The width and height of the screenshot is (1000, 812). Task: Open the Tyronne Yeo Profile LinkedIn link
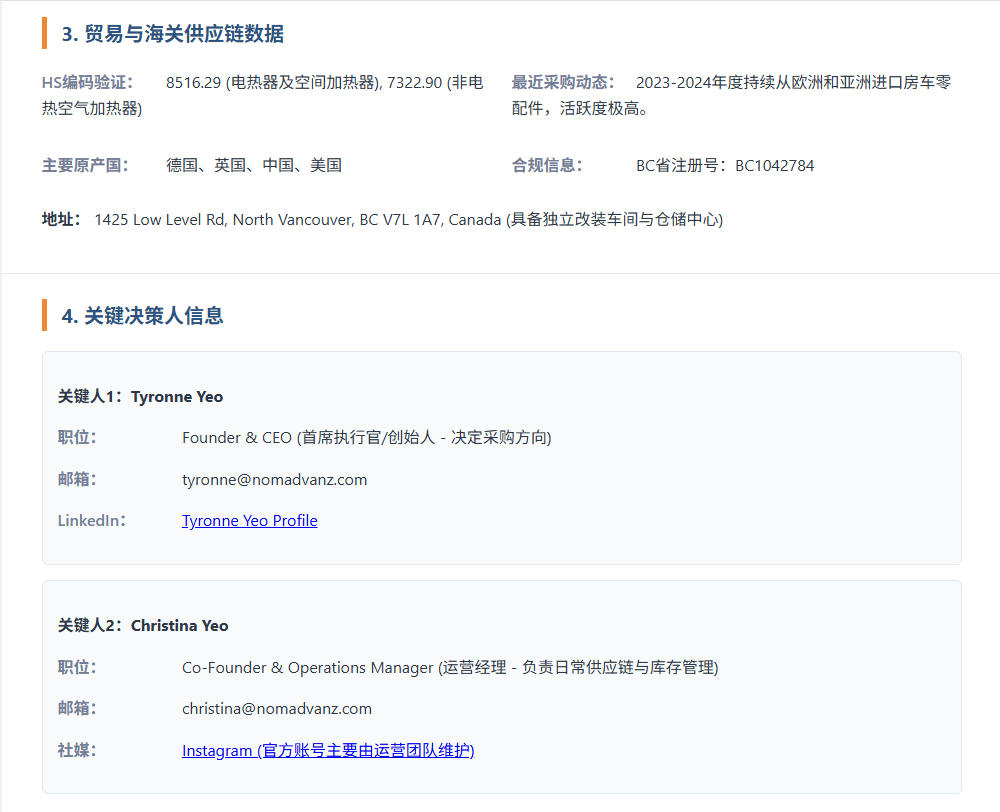249,520
